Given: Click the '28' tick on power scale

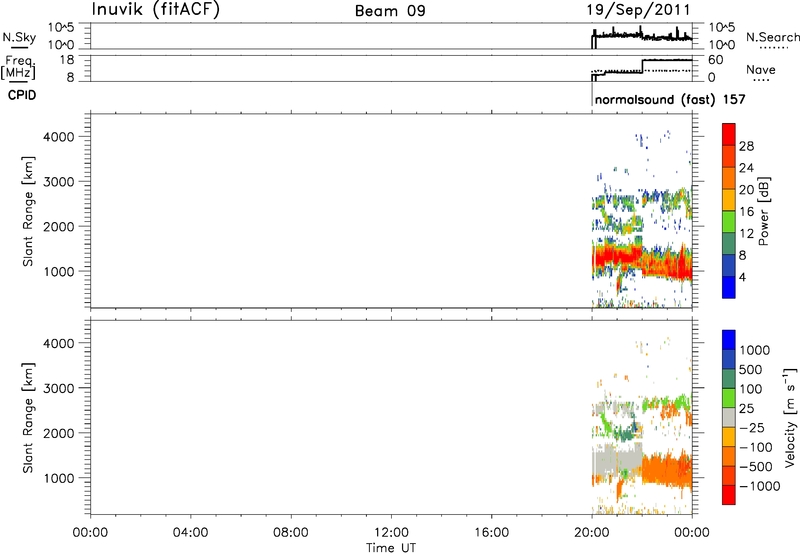Looking at the screenshot, I should (x=746, y=146).
